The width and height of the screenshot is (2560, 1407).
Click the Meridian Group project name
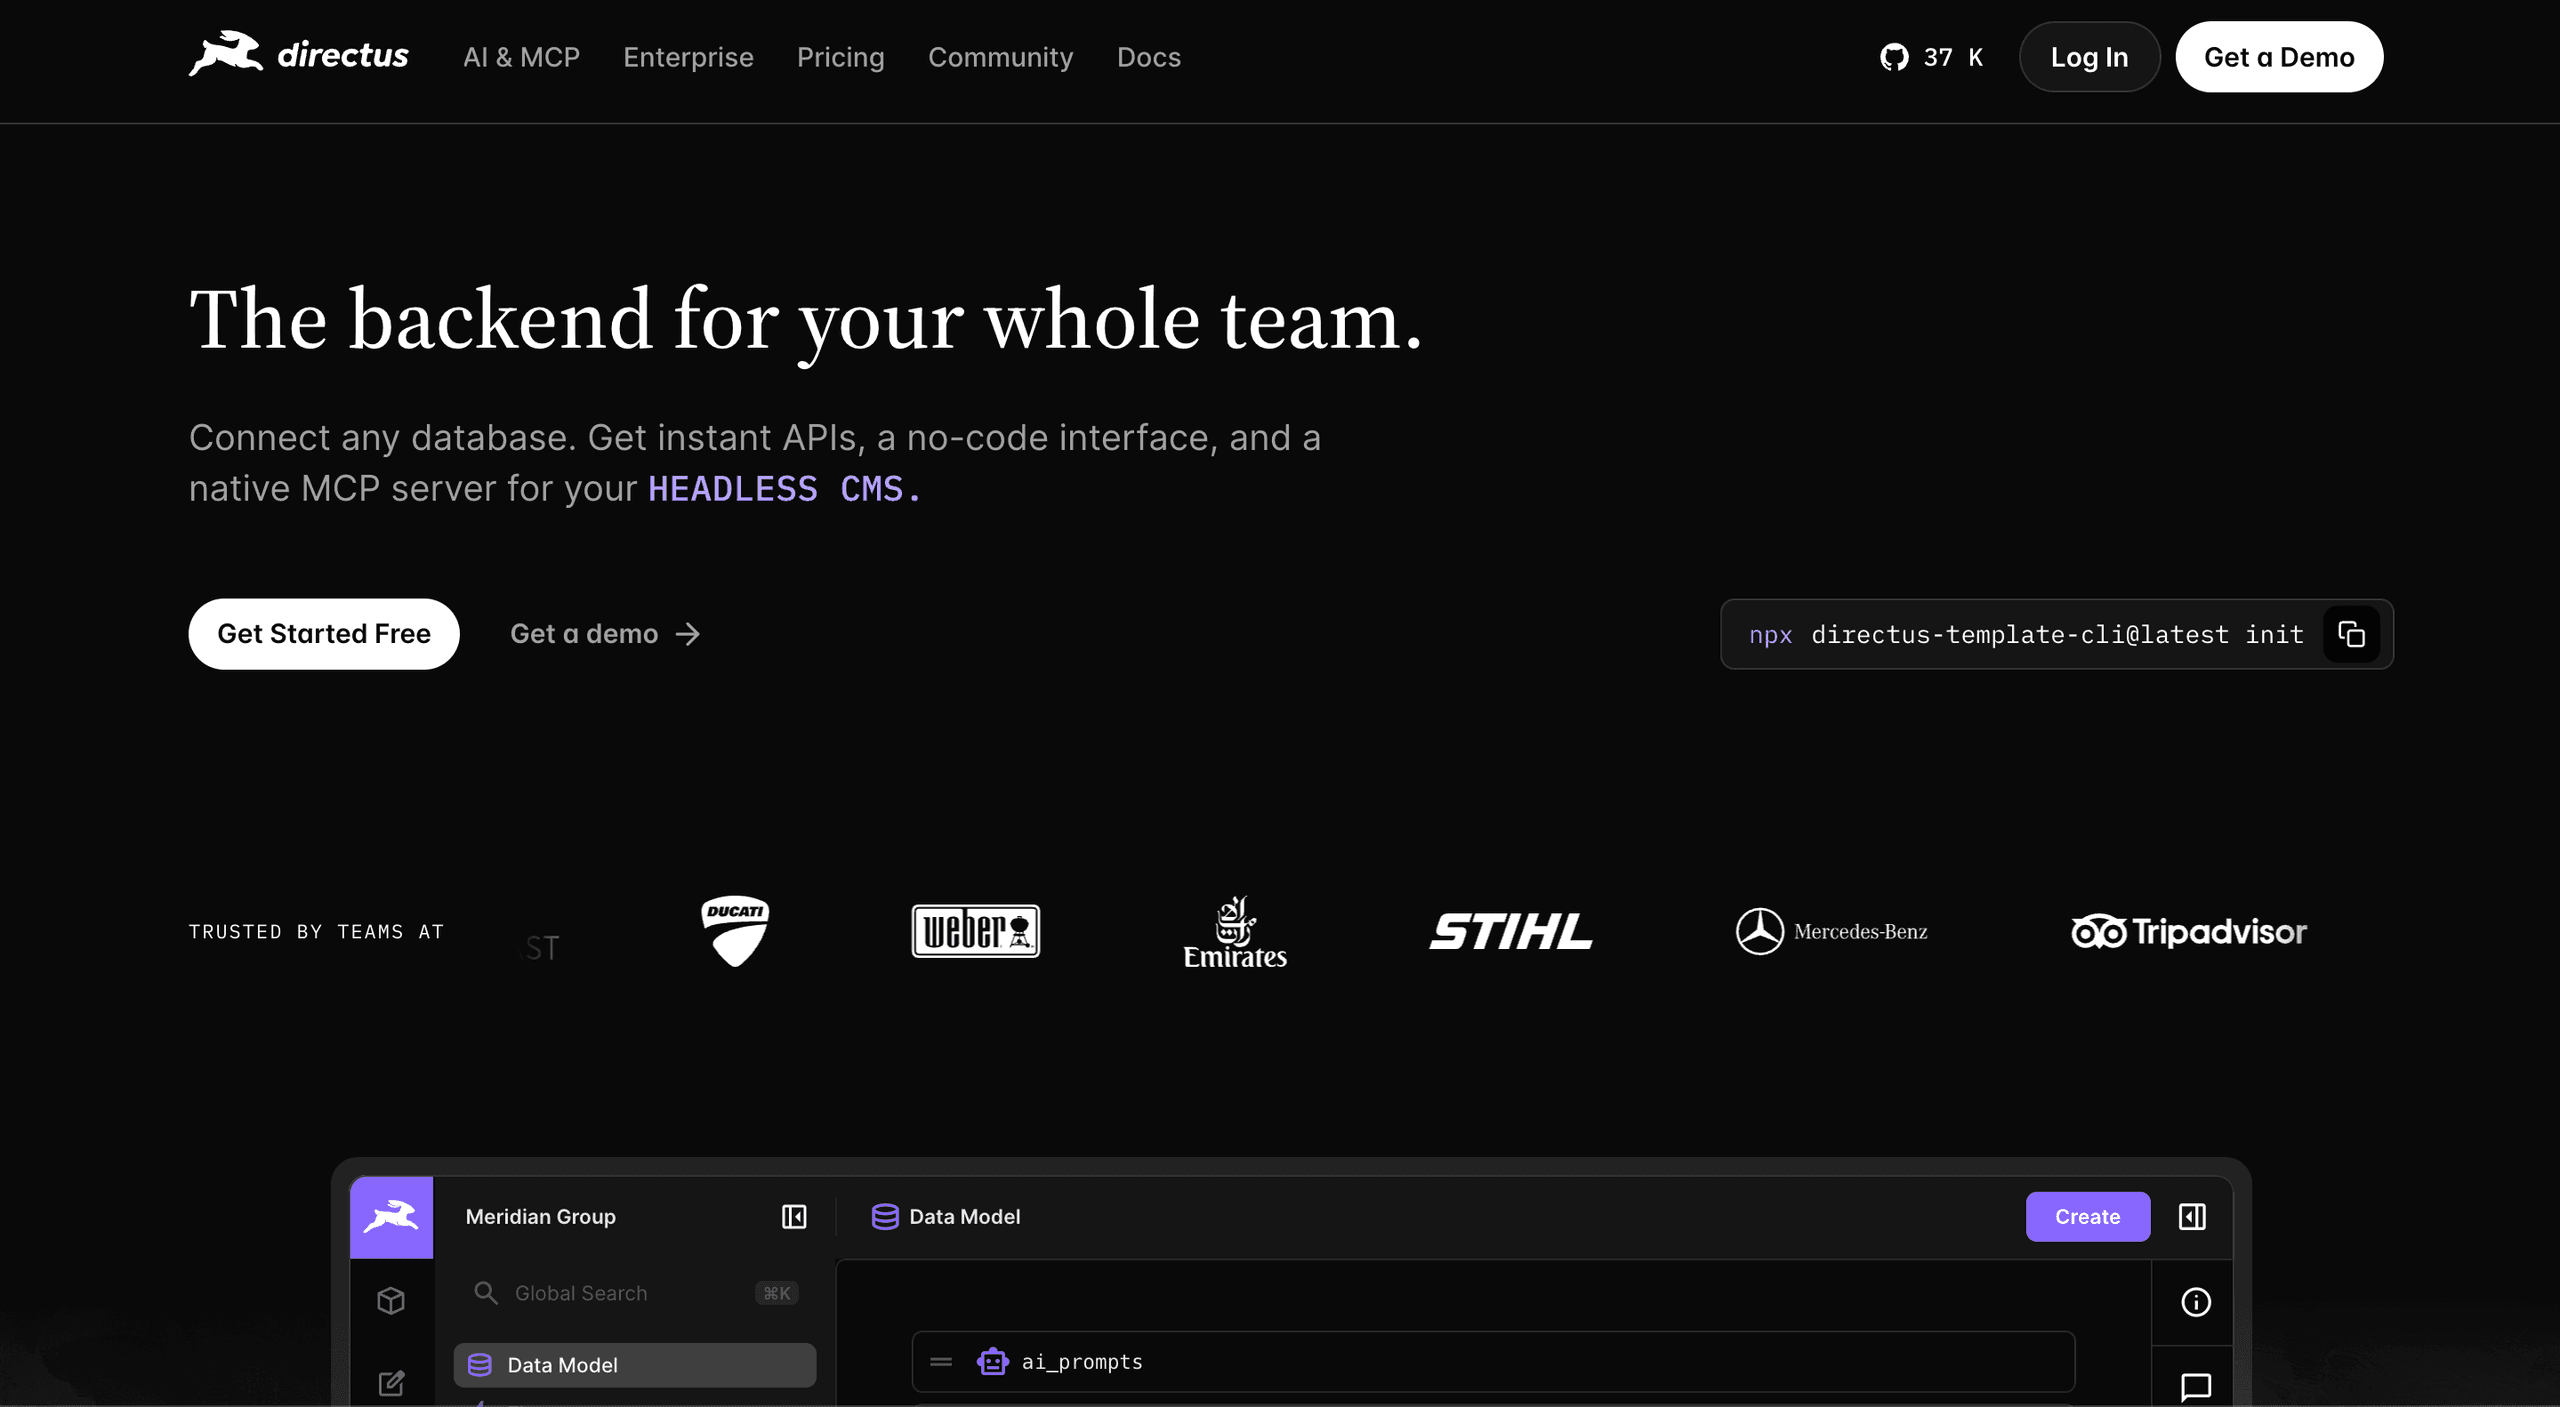tap(540, 1217)
